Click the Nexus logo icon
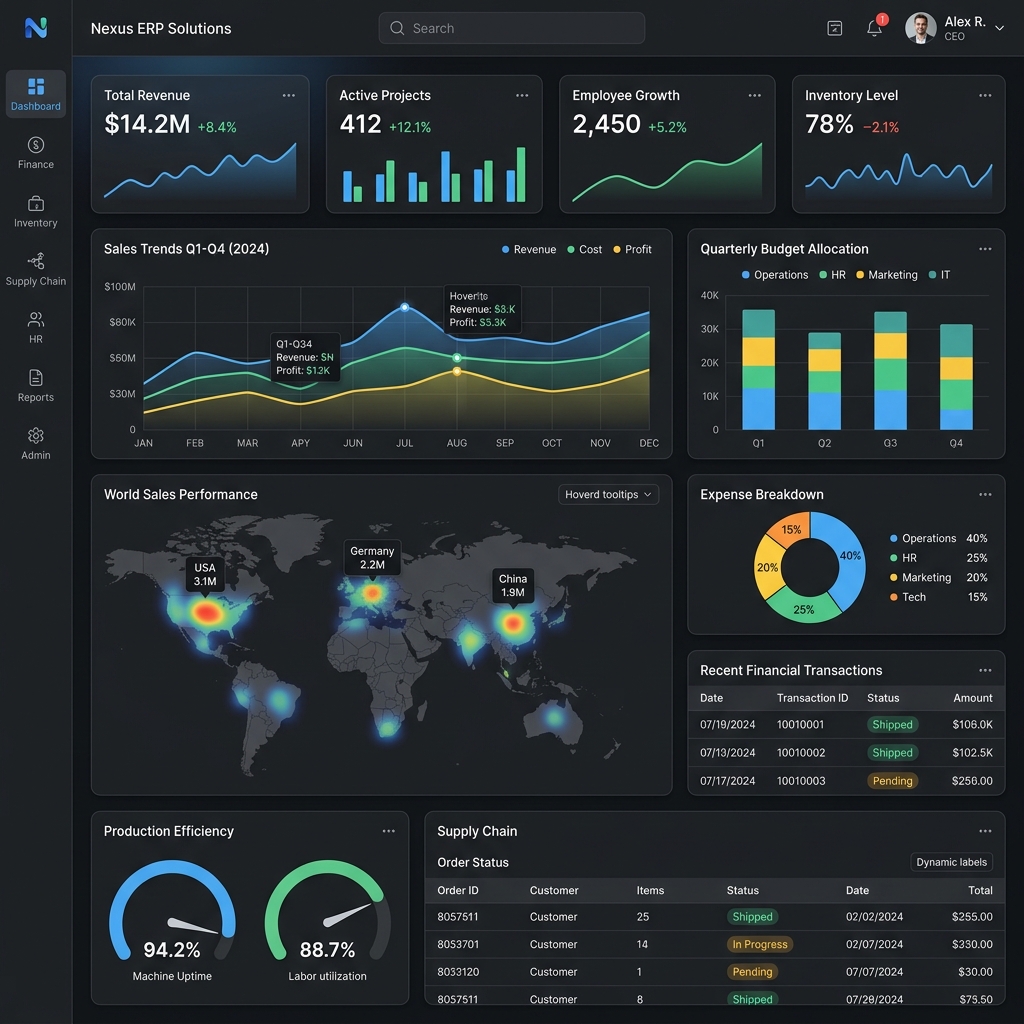 coord(36,27)
